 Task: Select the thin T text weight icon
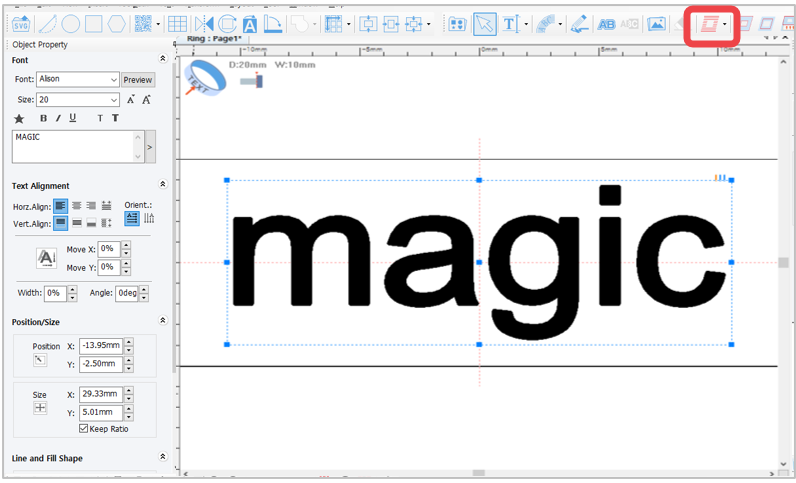[100, 118]
